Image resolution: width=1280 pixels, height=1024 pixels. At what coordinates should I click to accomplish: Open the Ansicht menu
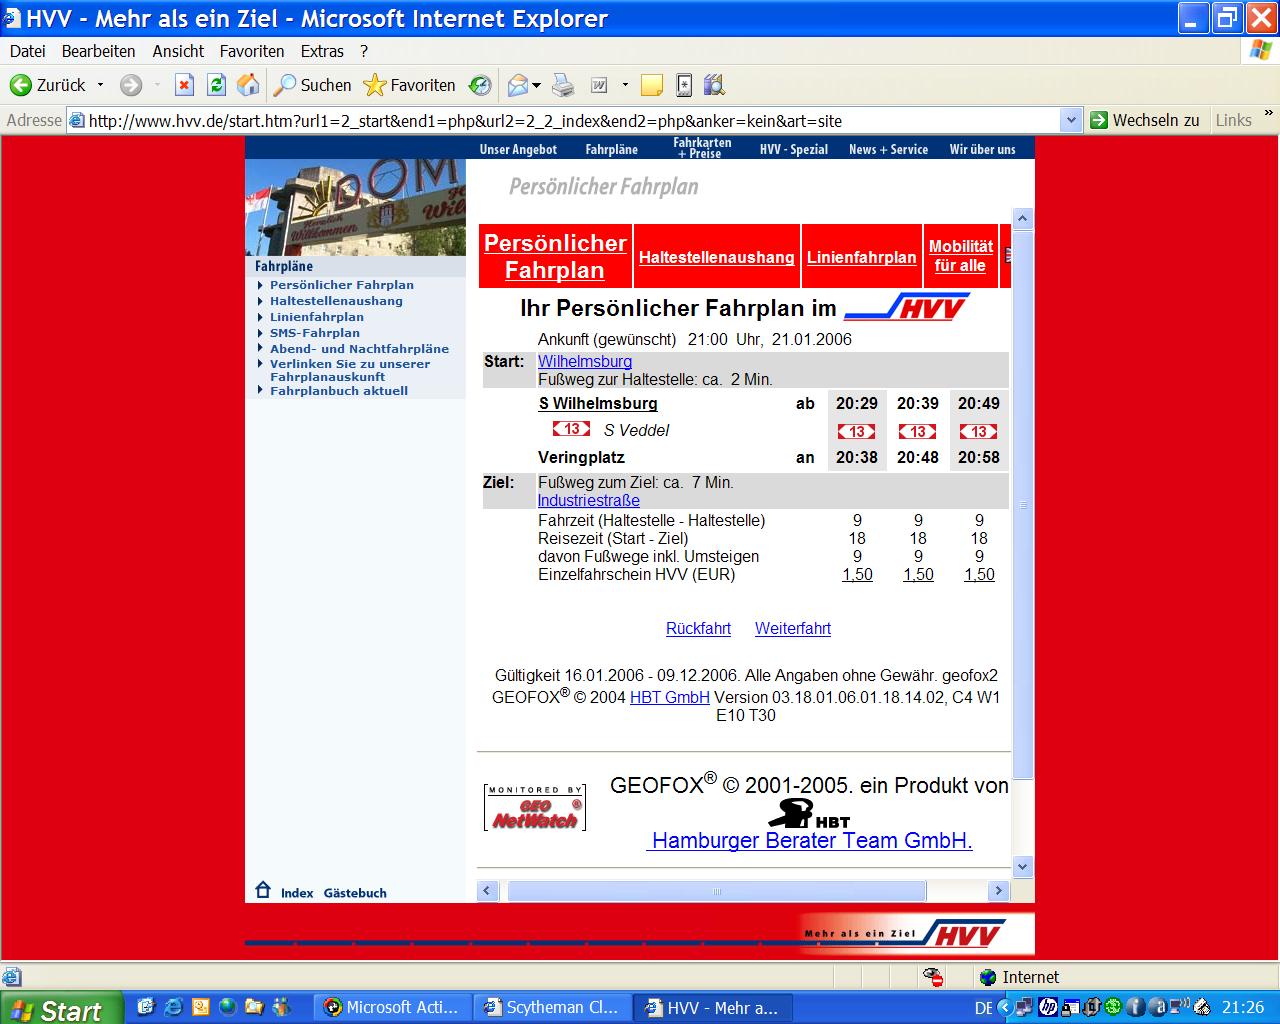click(178, 51)
